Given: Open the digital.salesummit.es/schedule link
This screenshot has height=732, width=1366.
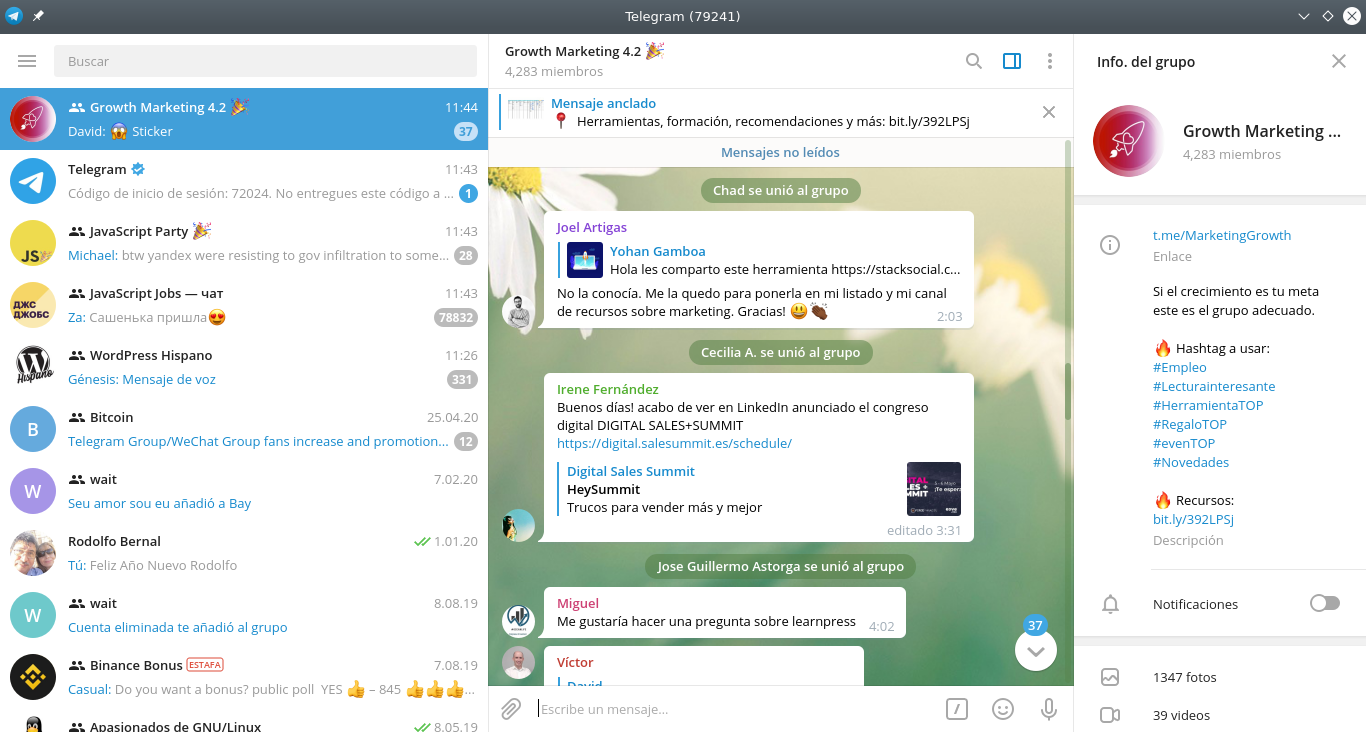Looking at the screenshot, I should (x=674, y=443).
